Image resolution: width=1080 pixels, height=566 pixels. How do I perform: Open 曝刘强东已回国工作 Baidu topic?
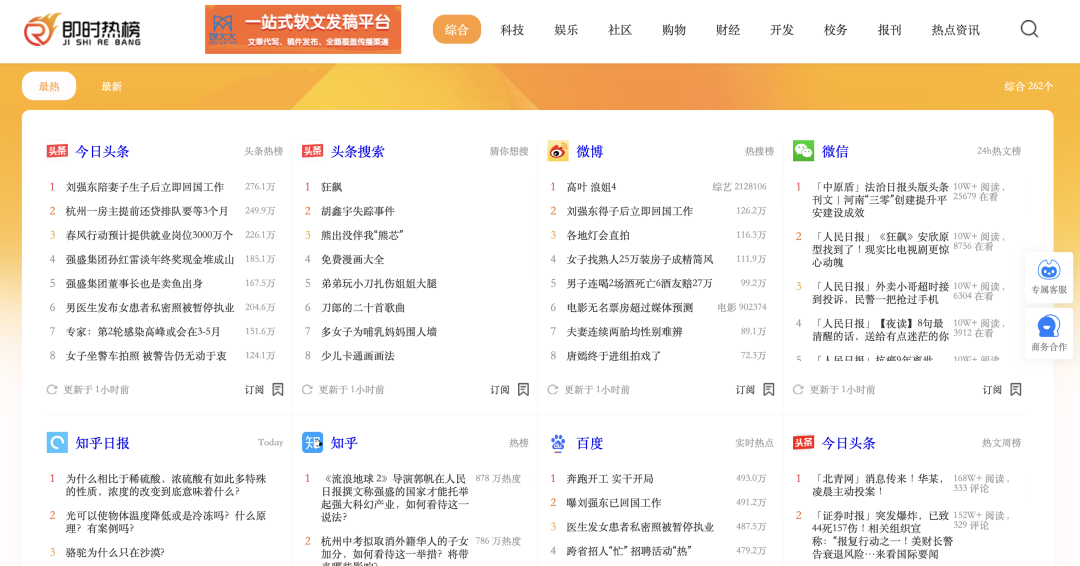click(614, 502)
